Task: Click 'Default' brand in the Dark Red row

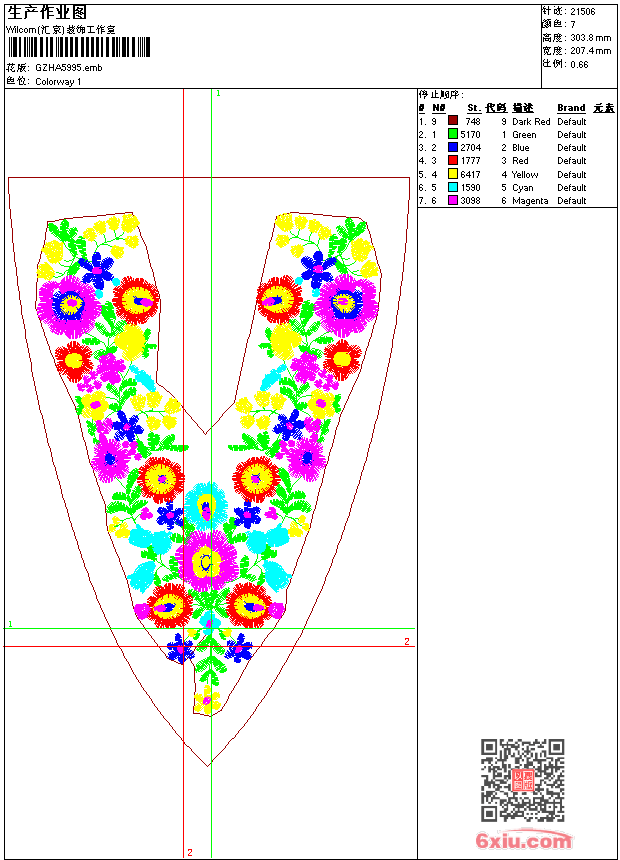Action: (572, 121)
